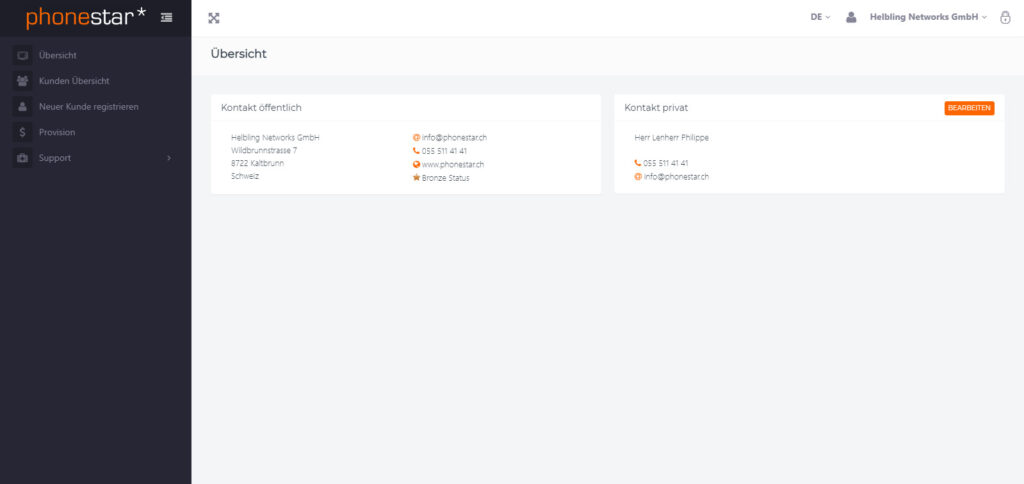Open the www.phonestar.ch website link

453,164
